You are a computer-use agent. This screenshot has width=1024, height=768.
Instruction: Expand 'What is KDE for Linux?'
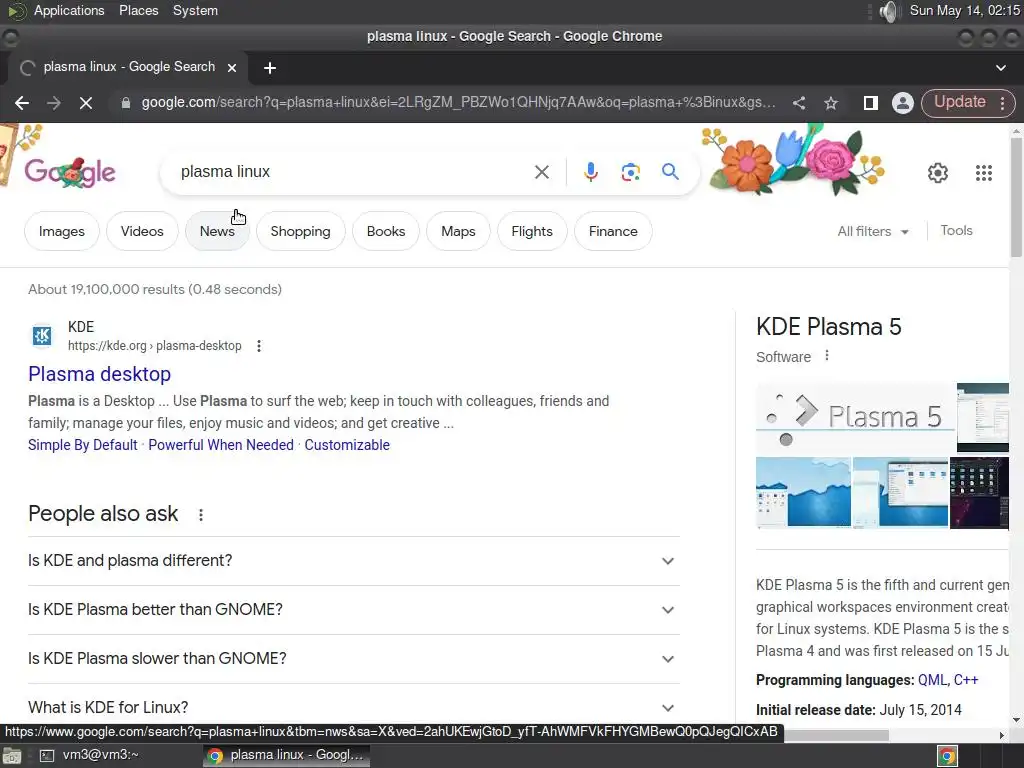(x=353, y=707)
